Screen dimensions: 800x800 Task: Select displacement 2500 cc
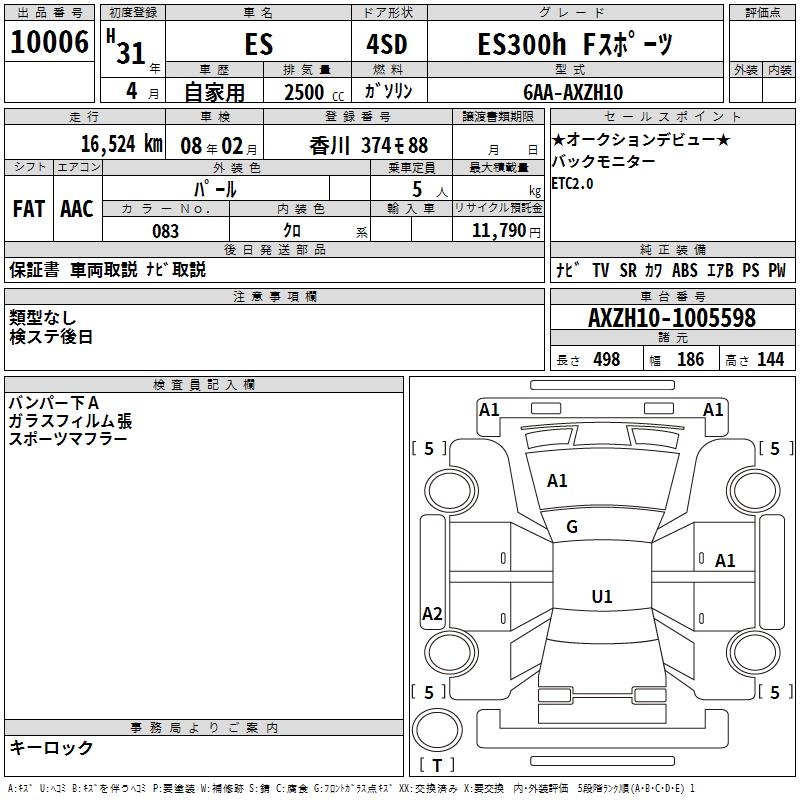coord(314,92)
